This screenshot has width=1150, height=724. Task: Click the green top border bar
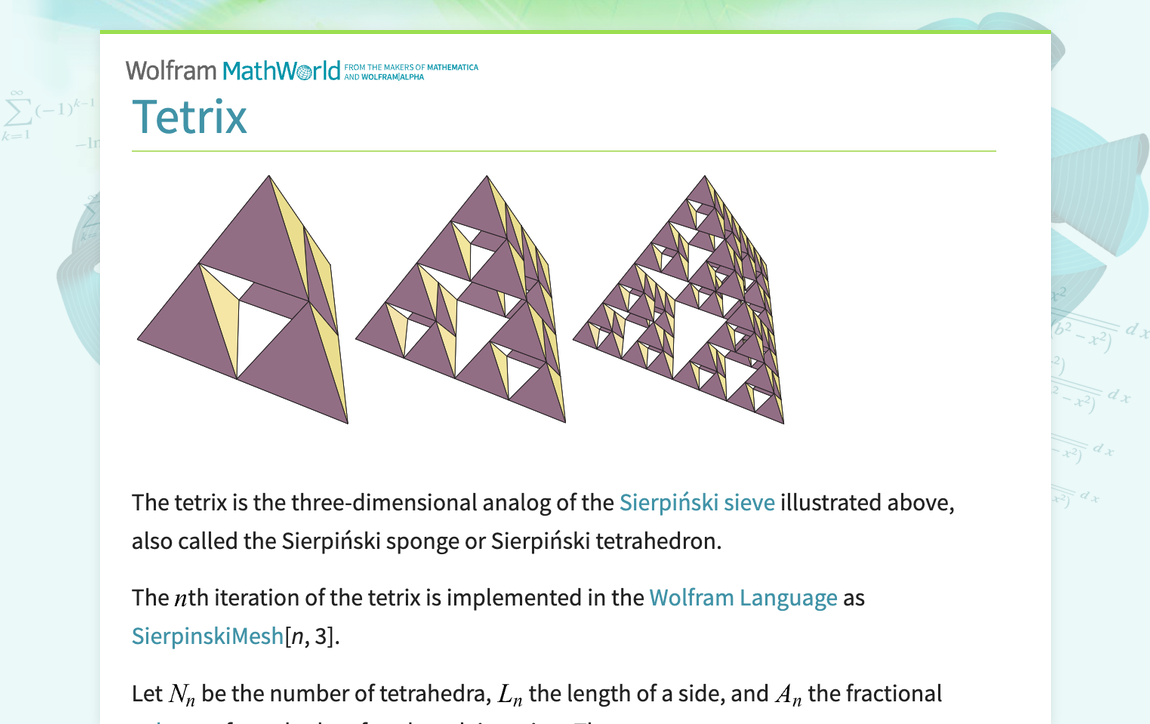pos(575,31)
